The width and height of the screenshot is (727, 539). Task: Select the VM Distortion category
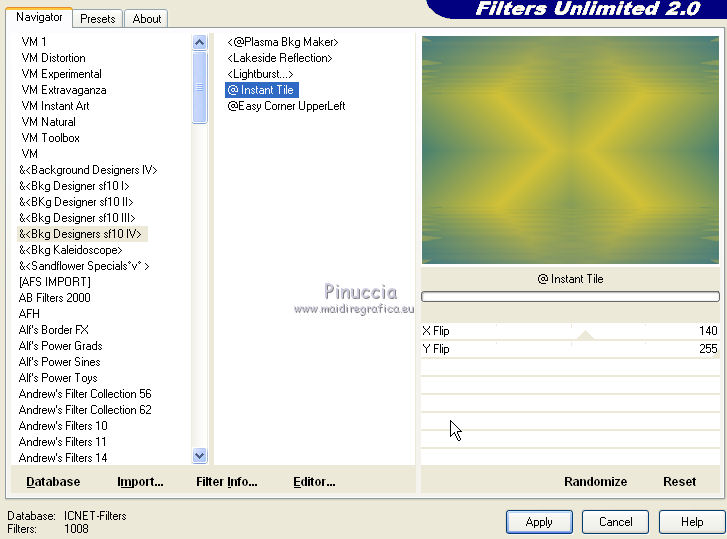coord(53,58)
